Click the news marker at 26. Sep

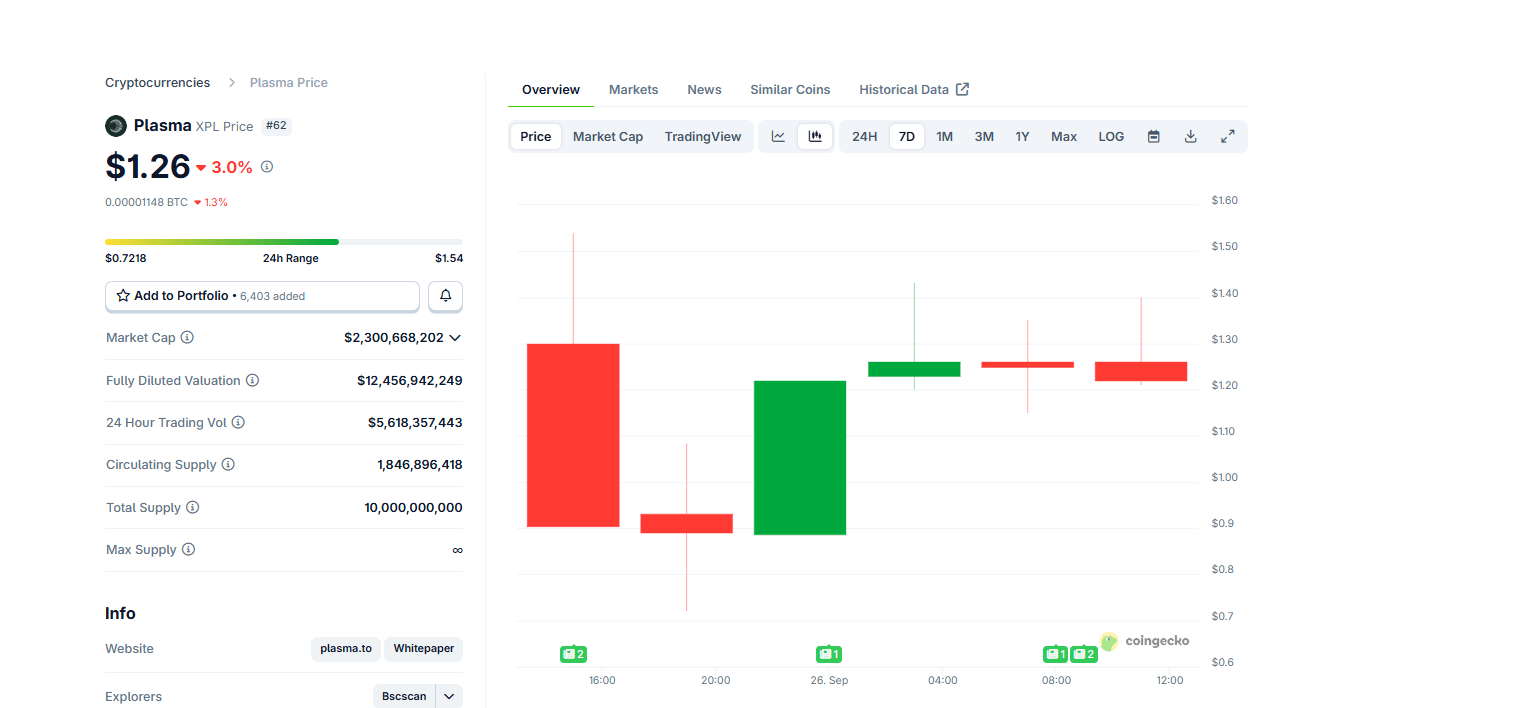(x=828, y=654)
